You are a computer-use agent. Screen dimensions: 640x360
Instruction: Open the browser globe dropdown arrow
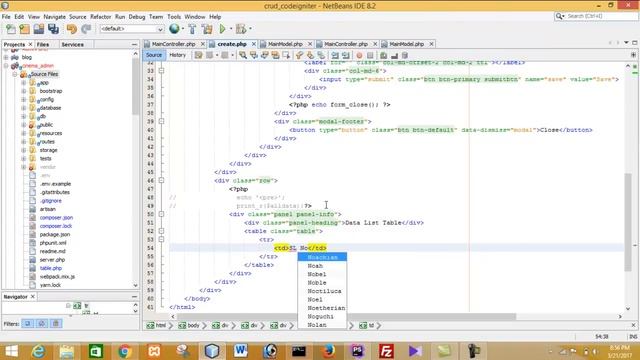tap(182, 29)
